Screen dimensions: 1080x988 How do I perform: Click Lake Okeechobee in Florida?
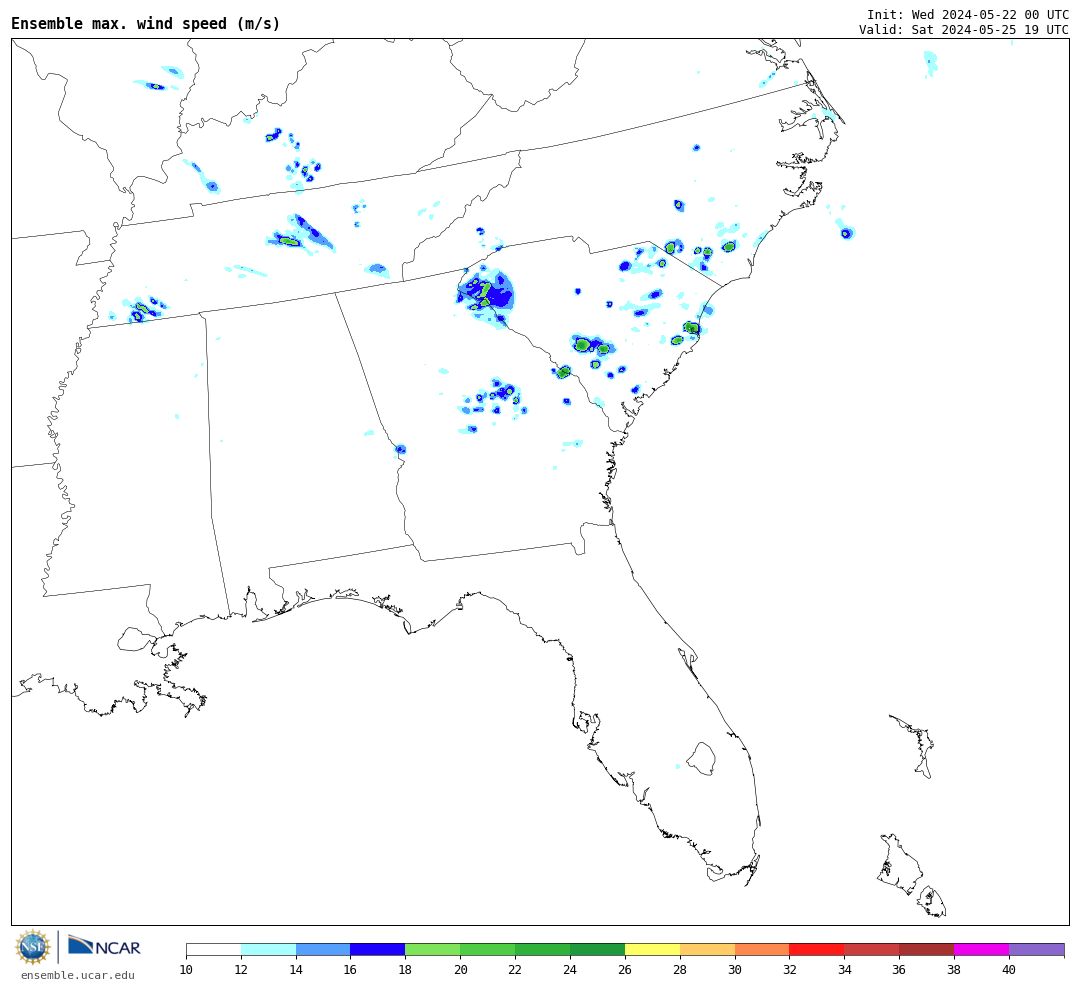coord(701,759)
